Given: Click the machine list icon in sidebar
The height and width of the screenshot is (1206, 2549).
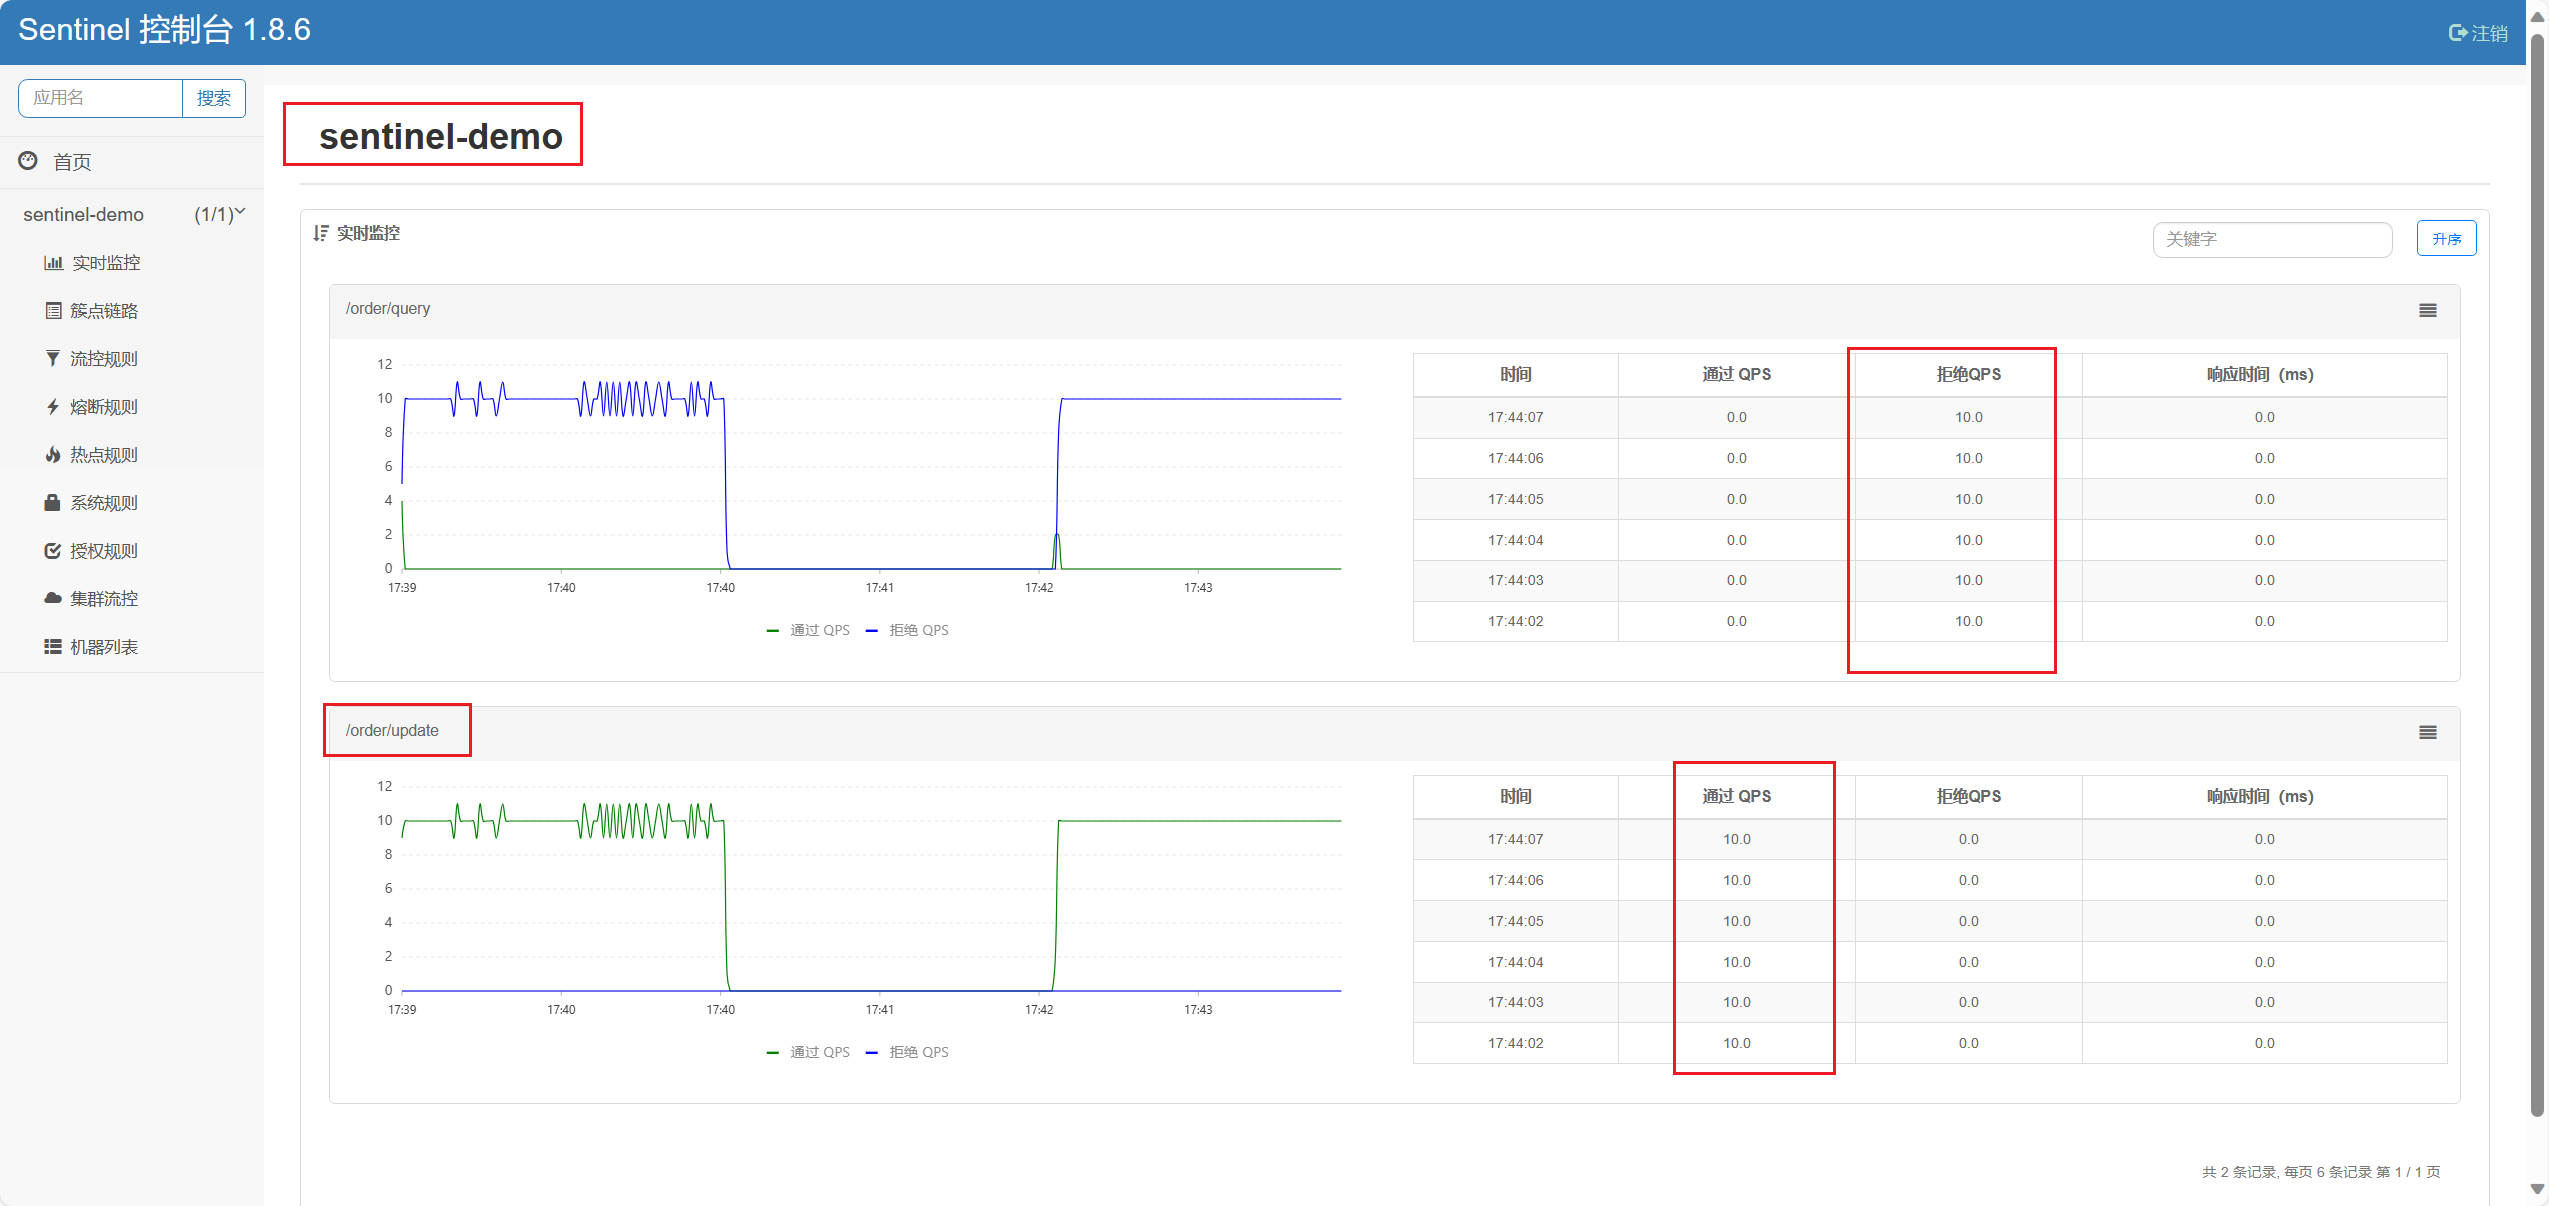Looking at the screenshot, I should click(x=53, y=647).
